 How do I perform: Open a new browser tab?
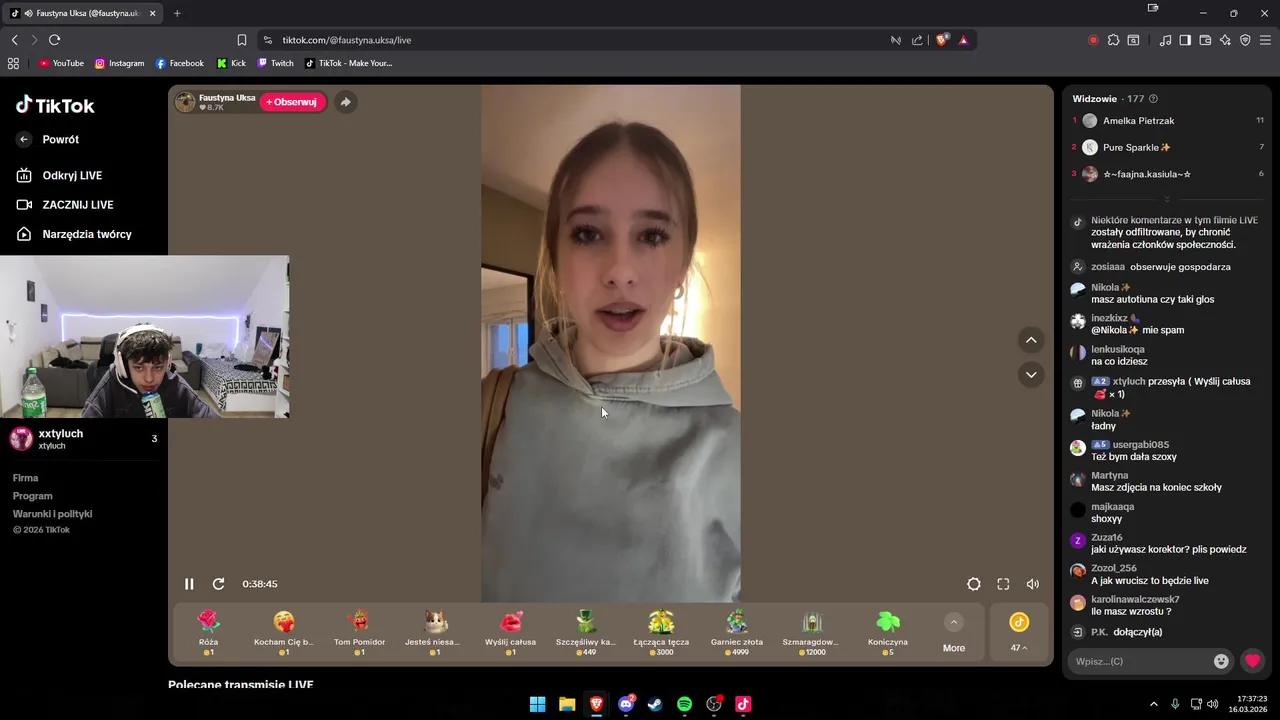[177, 13]
